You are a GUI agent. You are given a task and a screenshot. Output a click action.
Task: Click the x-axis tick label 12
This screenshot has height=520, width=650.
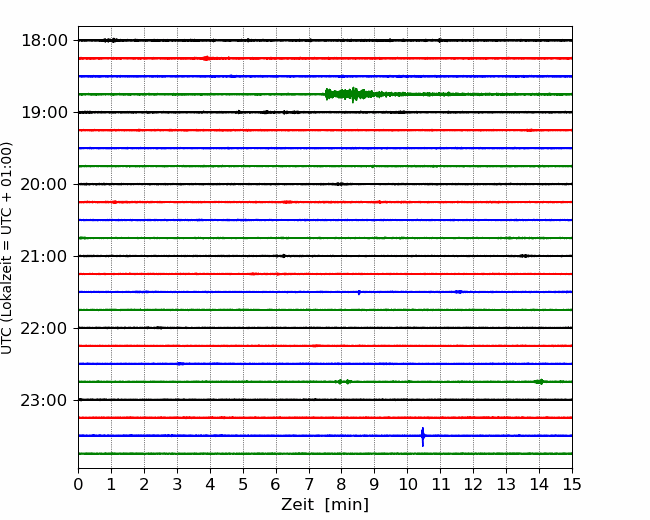[473, 484]
